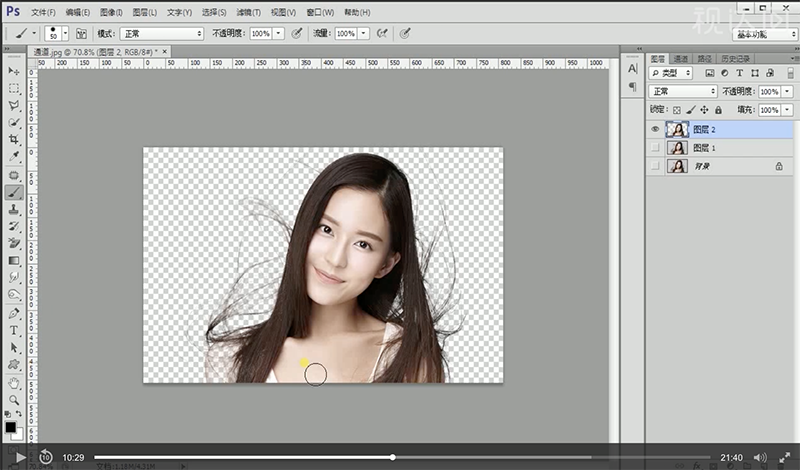Select the Clone Stamp tool
The width and height of the screenshot is (800, 470).
pos(14,209)
